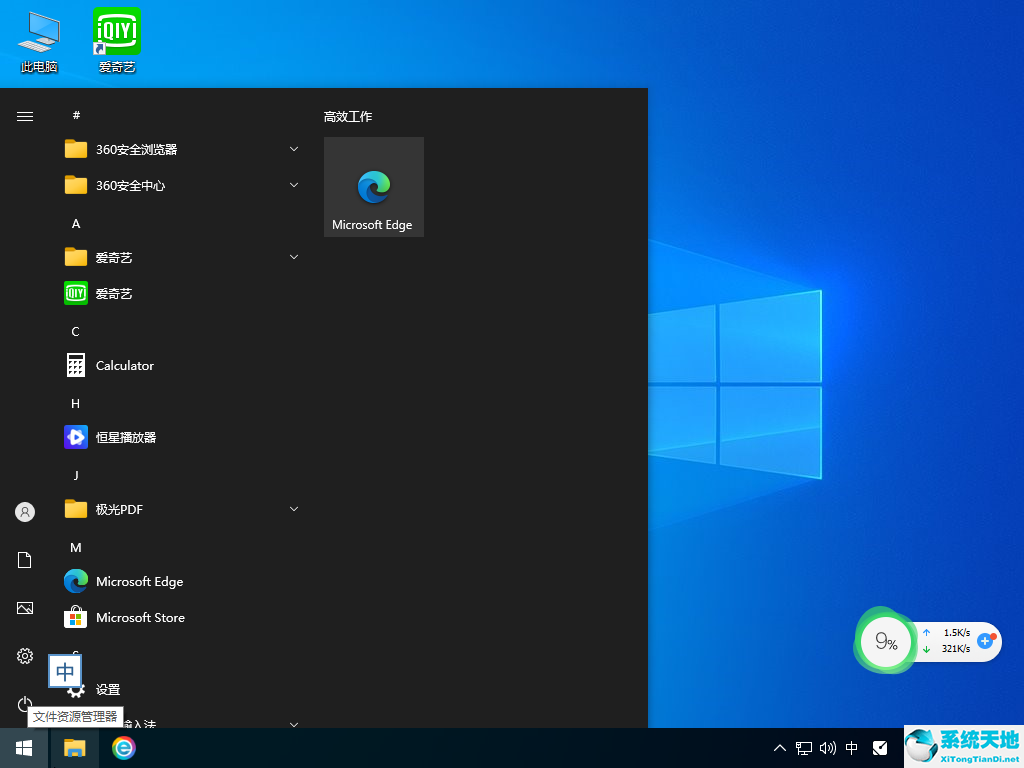This screenshot has height=768, width=1024.
Task: Open Settings gear in Start sidebar
Action: click(25, 656)
